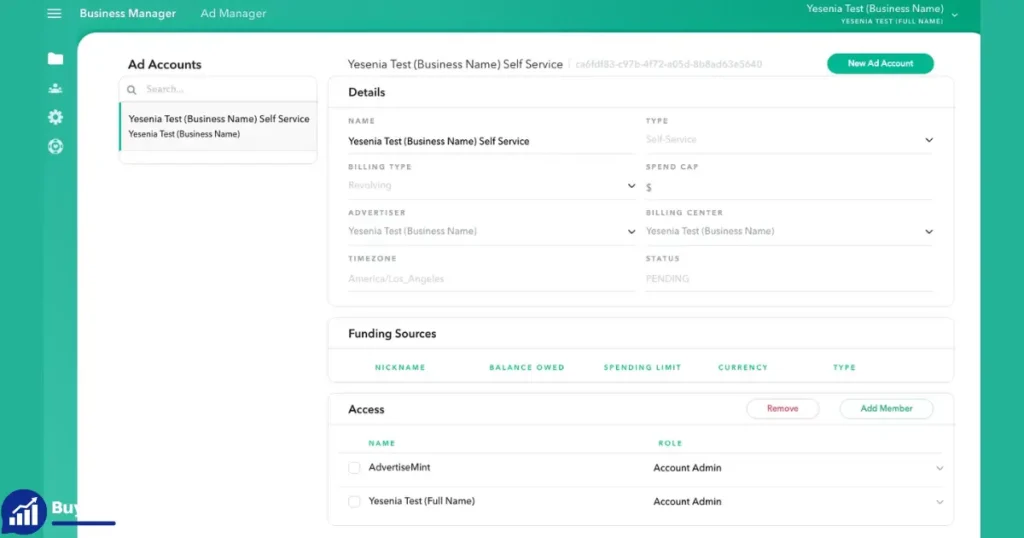Click the NAME column header in Access
The width and height of the screenshot is (1024, 538).
382,443
